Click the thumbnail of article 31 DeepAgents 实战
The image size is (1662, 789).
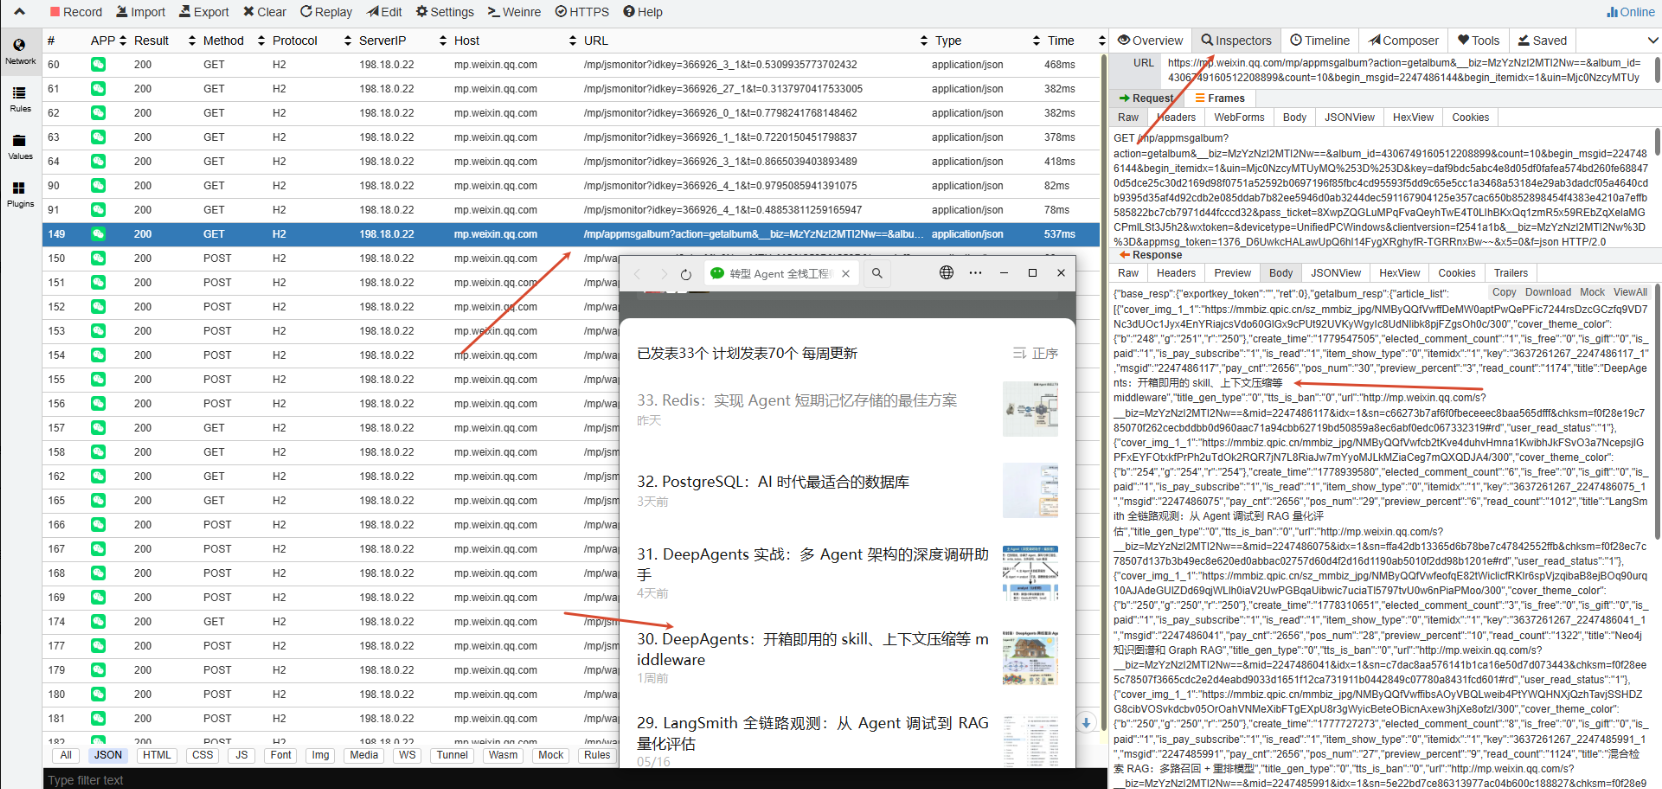(x=1030, y=573)
